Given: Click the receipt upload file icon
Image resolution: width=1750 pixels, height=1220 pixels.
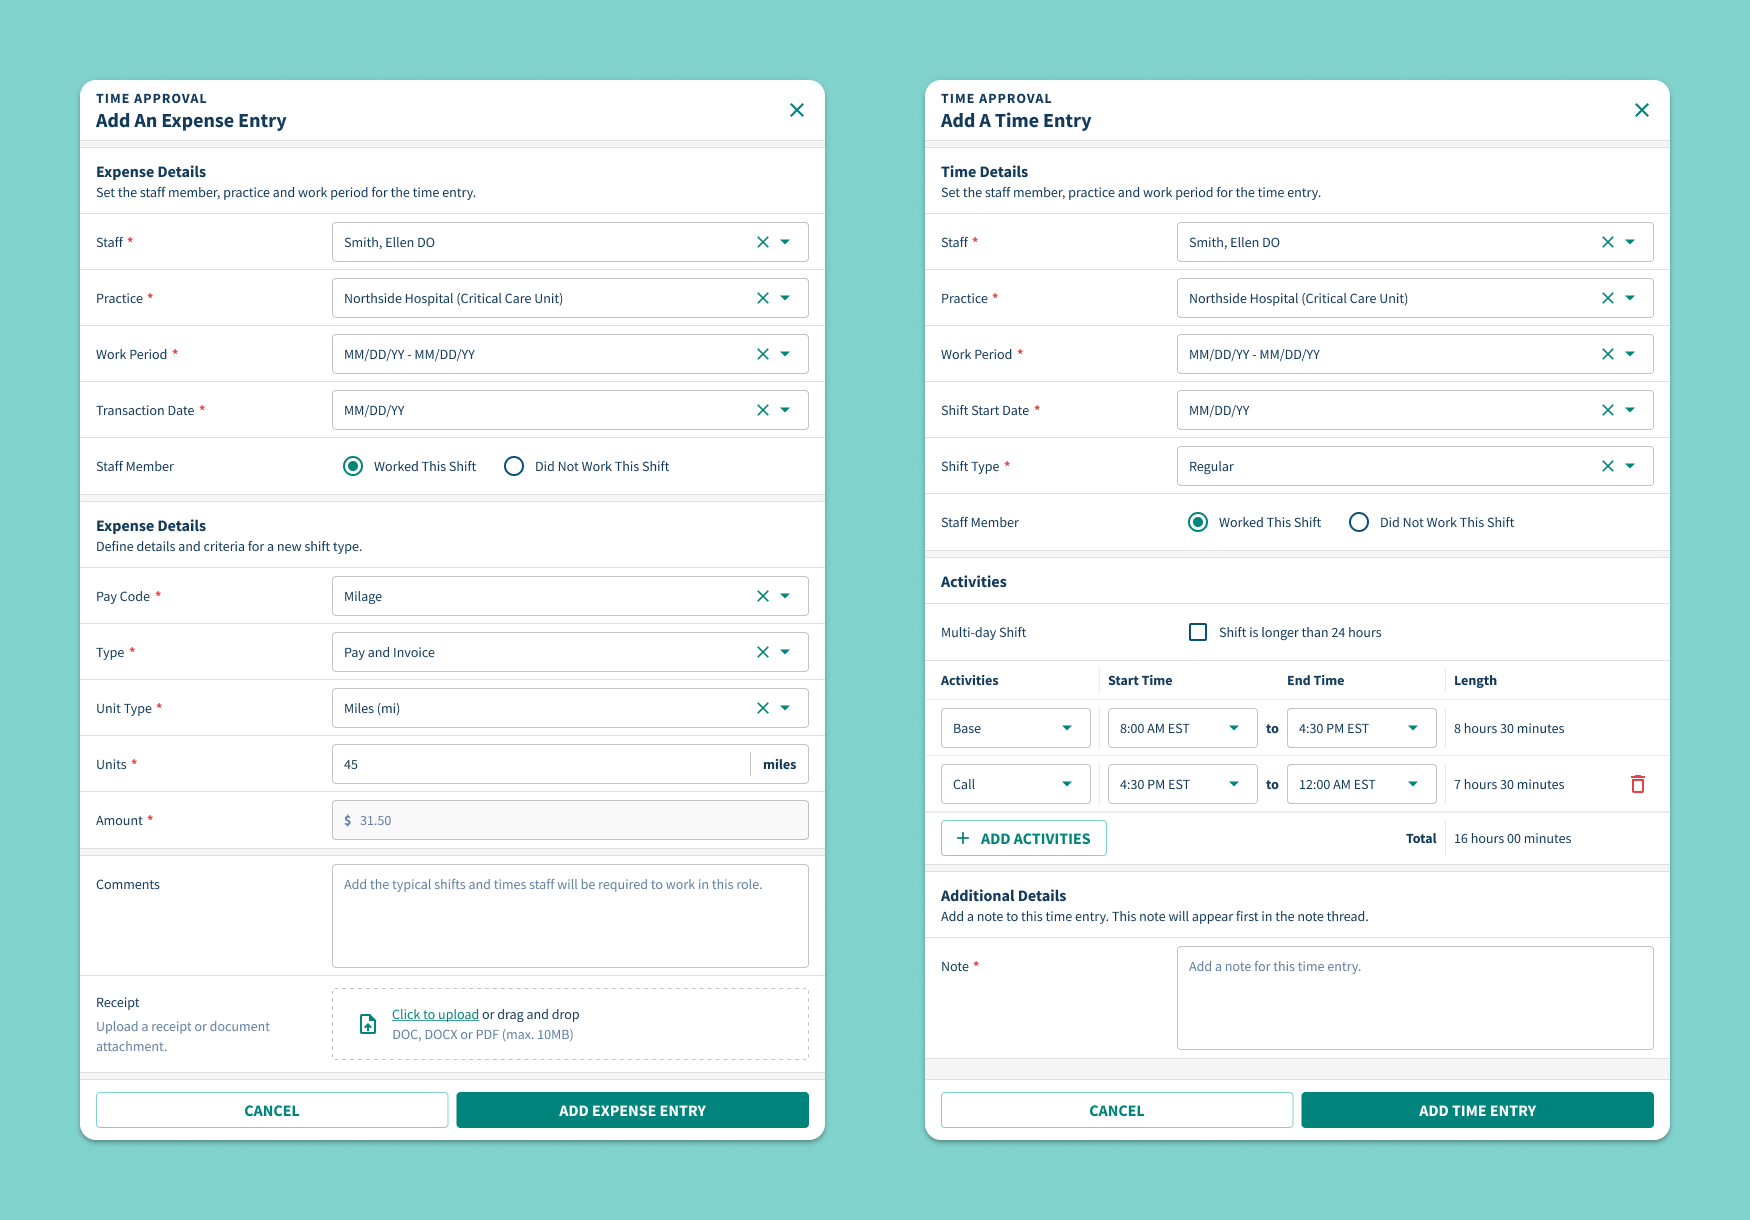Looking at the screenshot, I should [368, 1024].
